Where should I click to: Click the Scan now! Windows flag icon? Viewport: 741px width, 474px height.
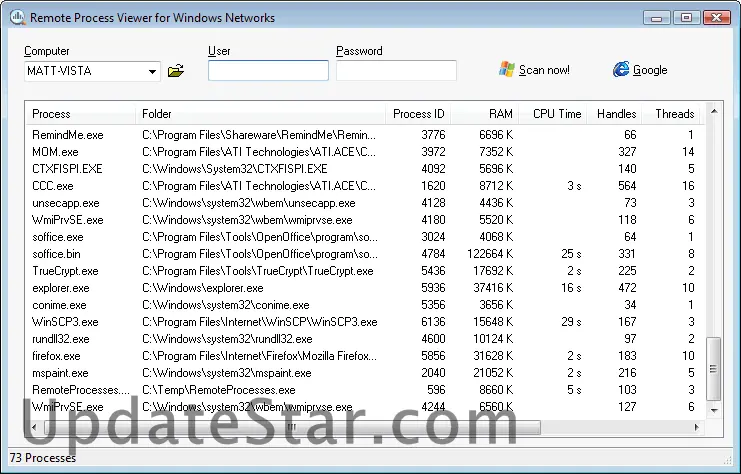pyautogui.click(x=507, y=70)
